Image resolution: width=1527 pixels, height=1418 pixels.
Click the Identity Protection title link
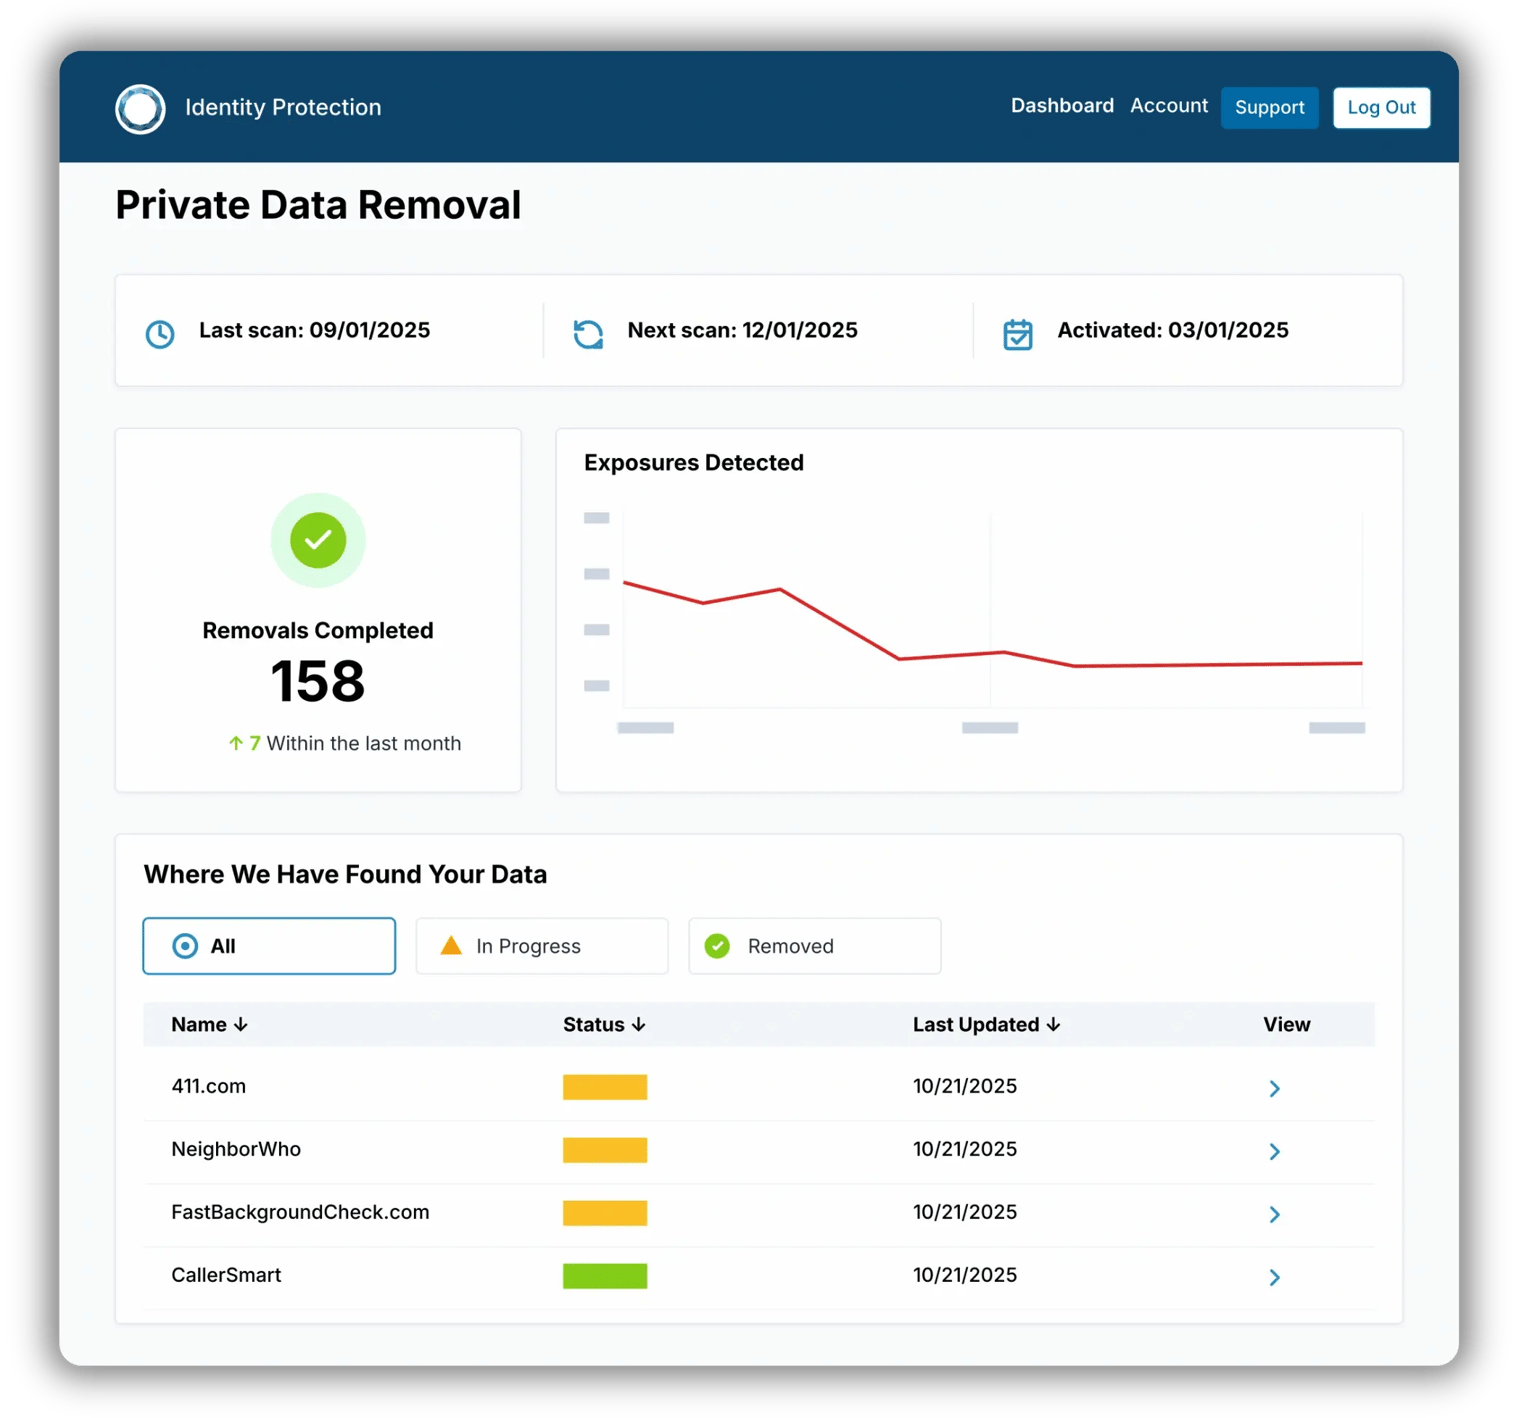pyautogui.click(x=283, y=107)
